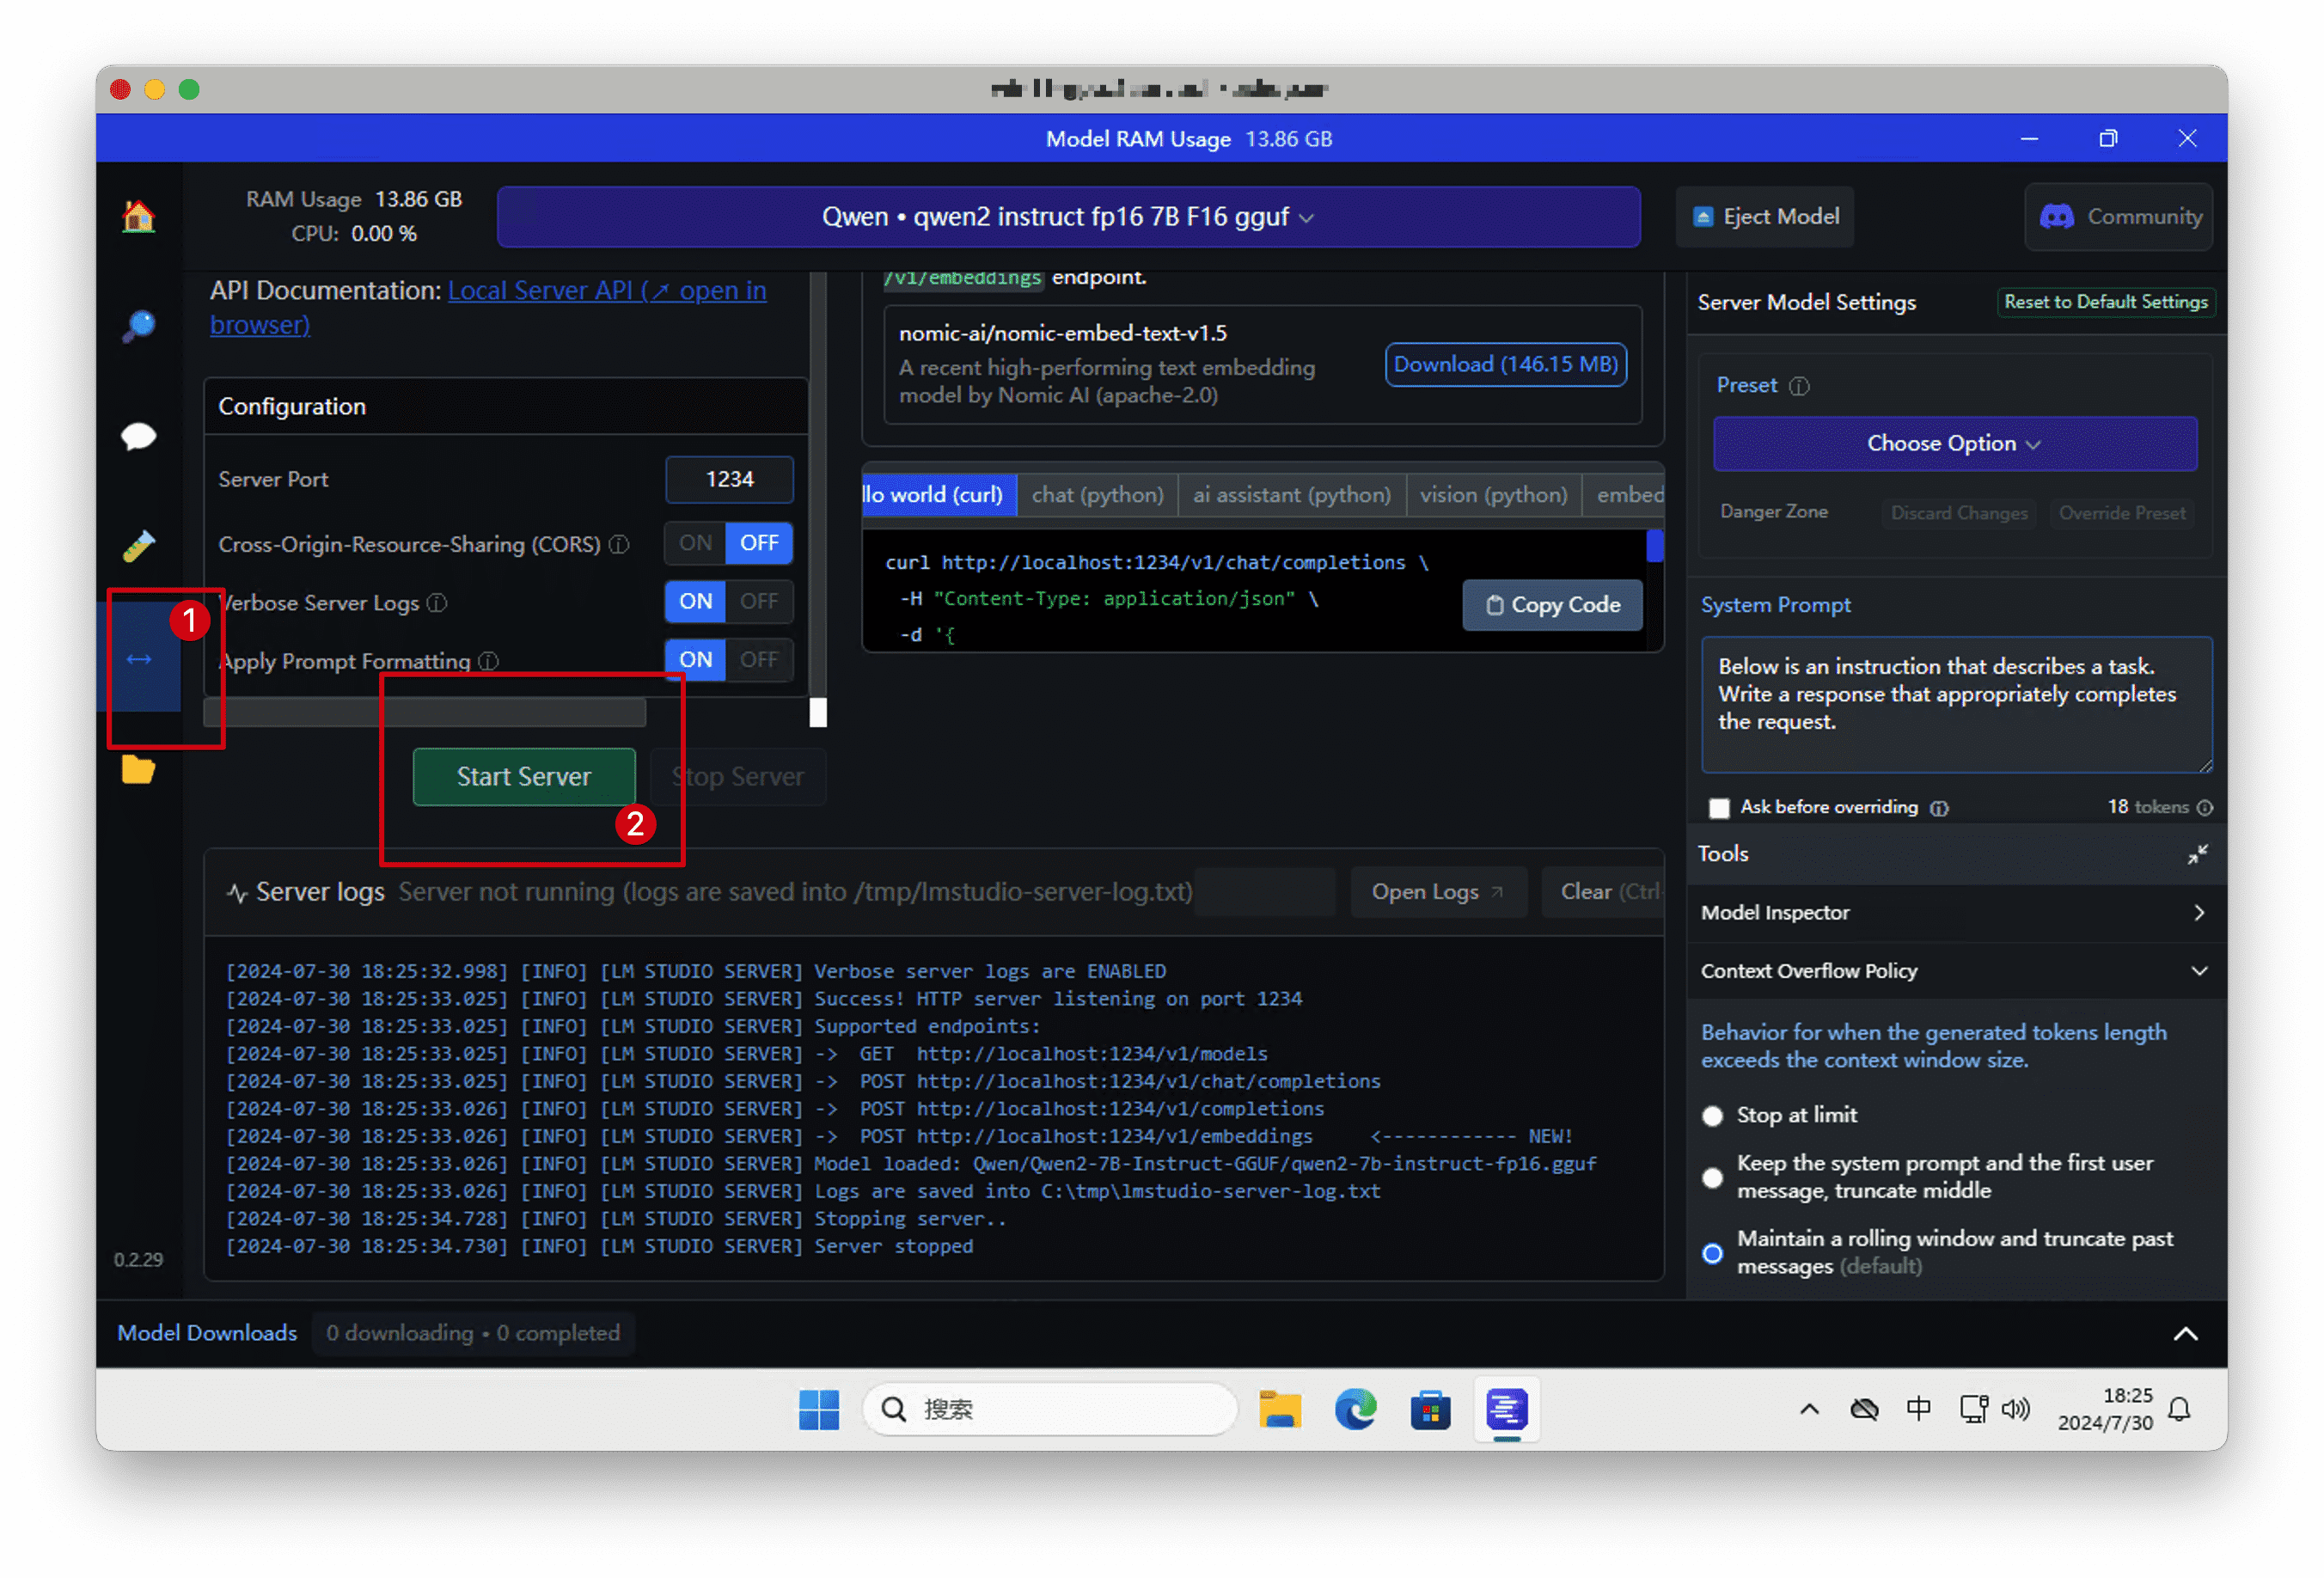The image size is (2324, 1578).
Task: Open the Local Server arrows icon
Action: coord(139,658)
